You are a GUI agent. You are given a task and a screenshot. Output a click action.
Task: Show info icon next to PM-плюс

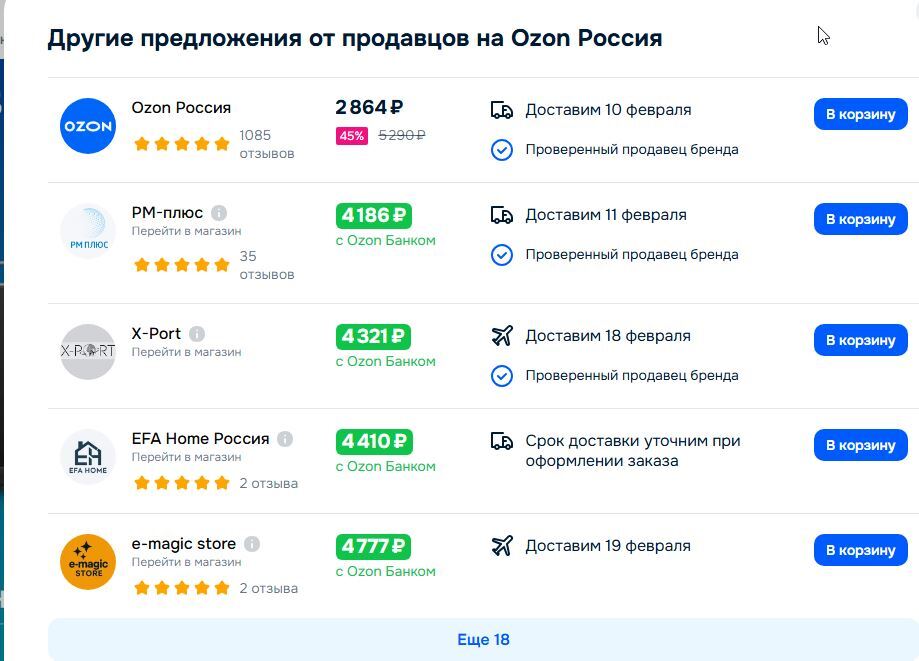tap(219, 213)
